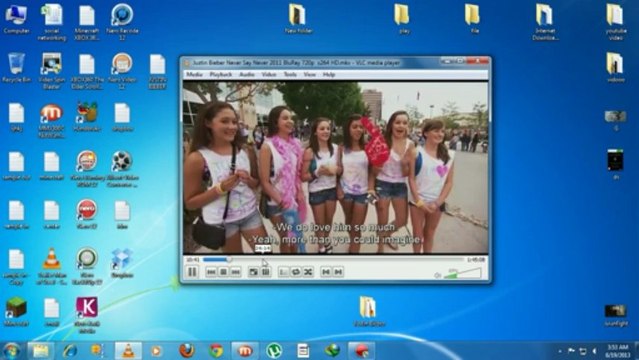Select the Handbrake desktop shortcut
The height and width of the screenshot is (360, 639).
[x=87, y=116]
